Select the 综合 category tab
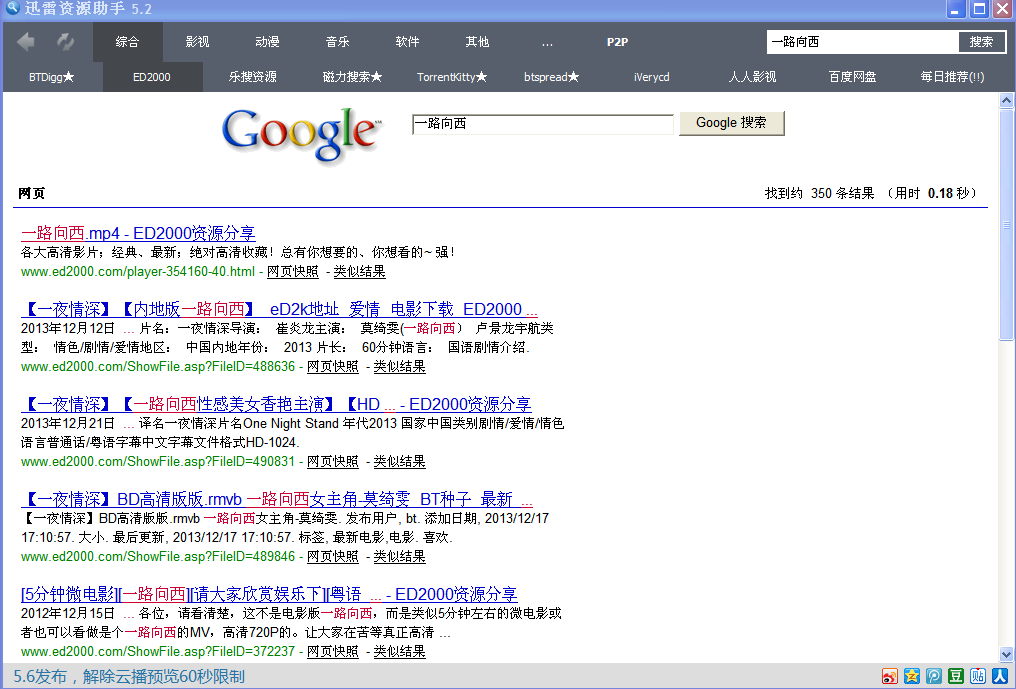The height and width of the screenshot is (689, 1016). coord(128,41)
